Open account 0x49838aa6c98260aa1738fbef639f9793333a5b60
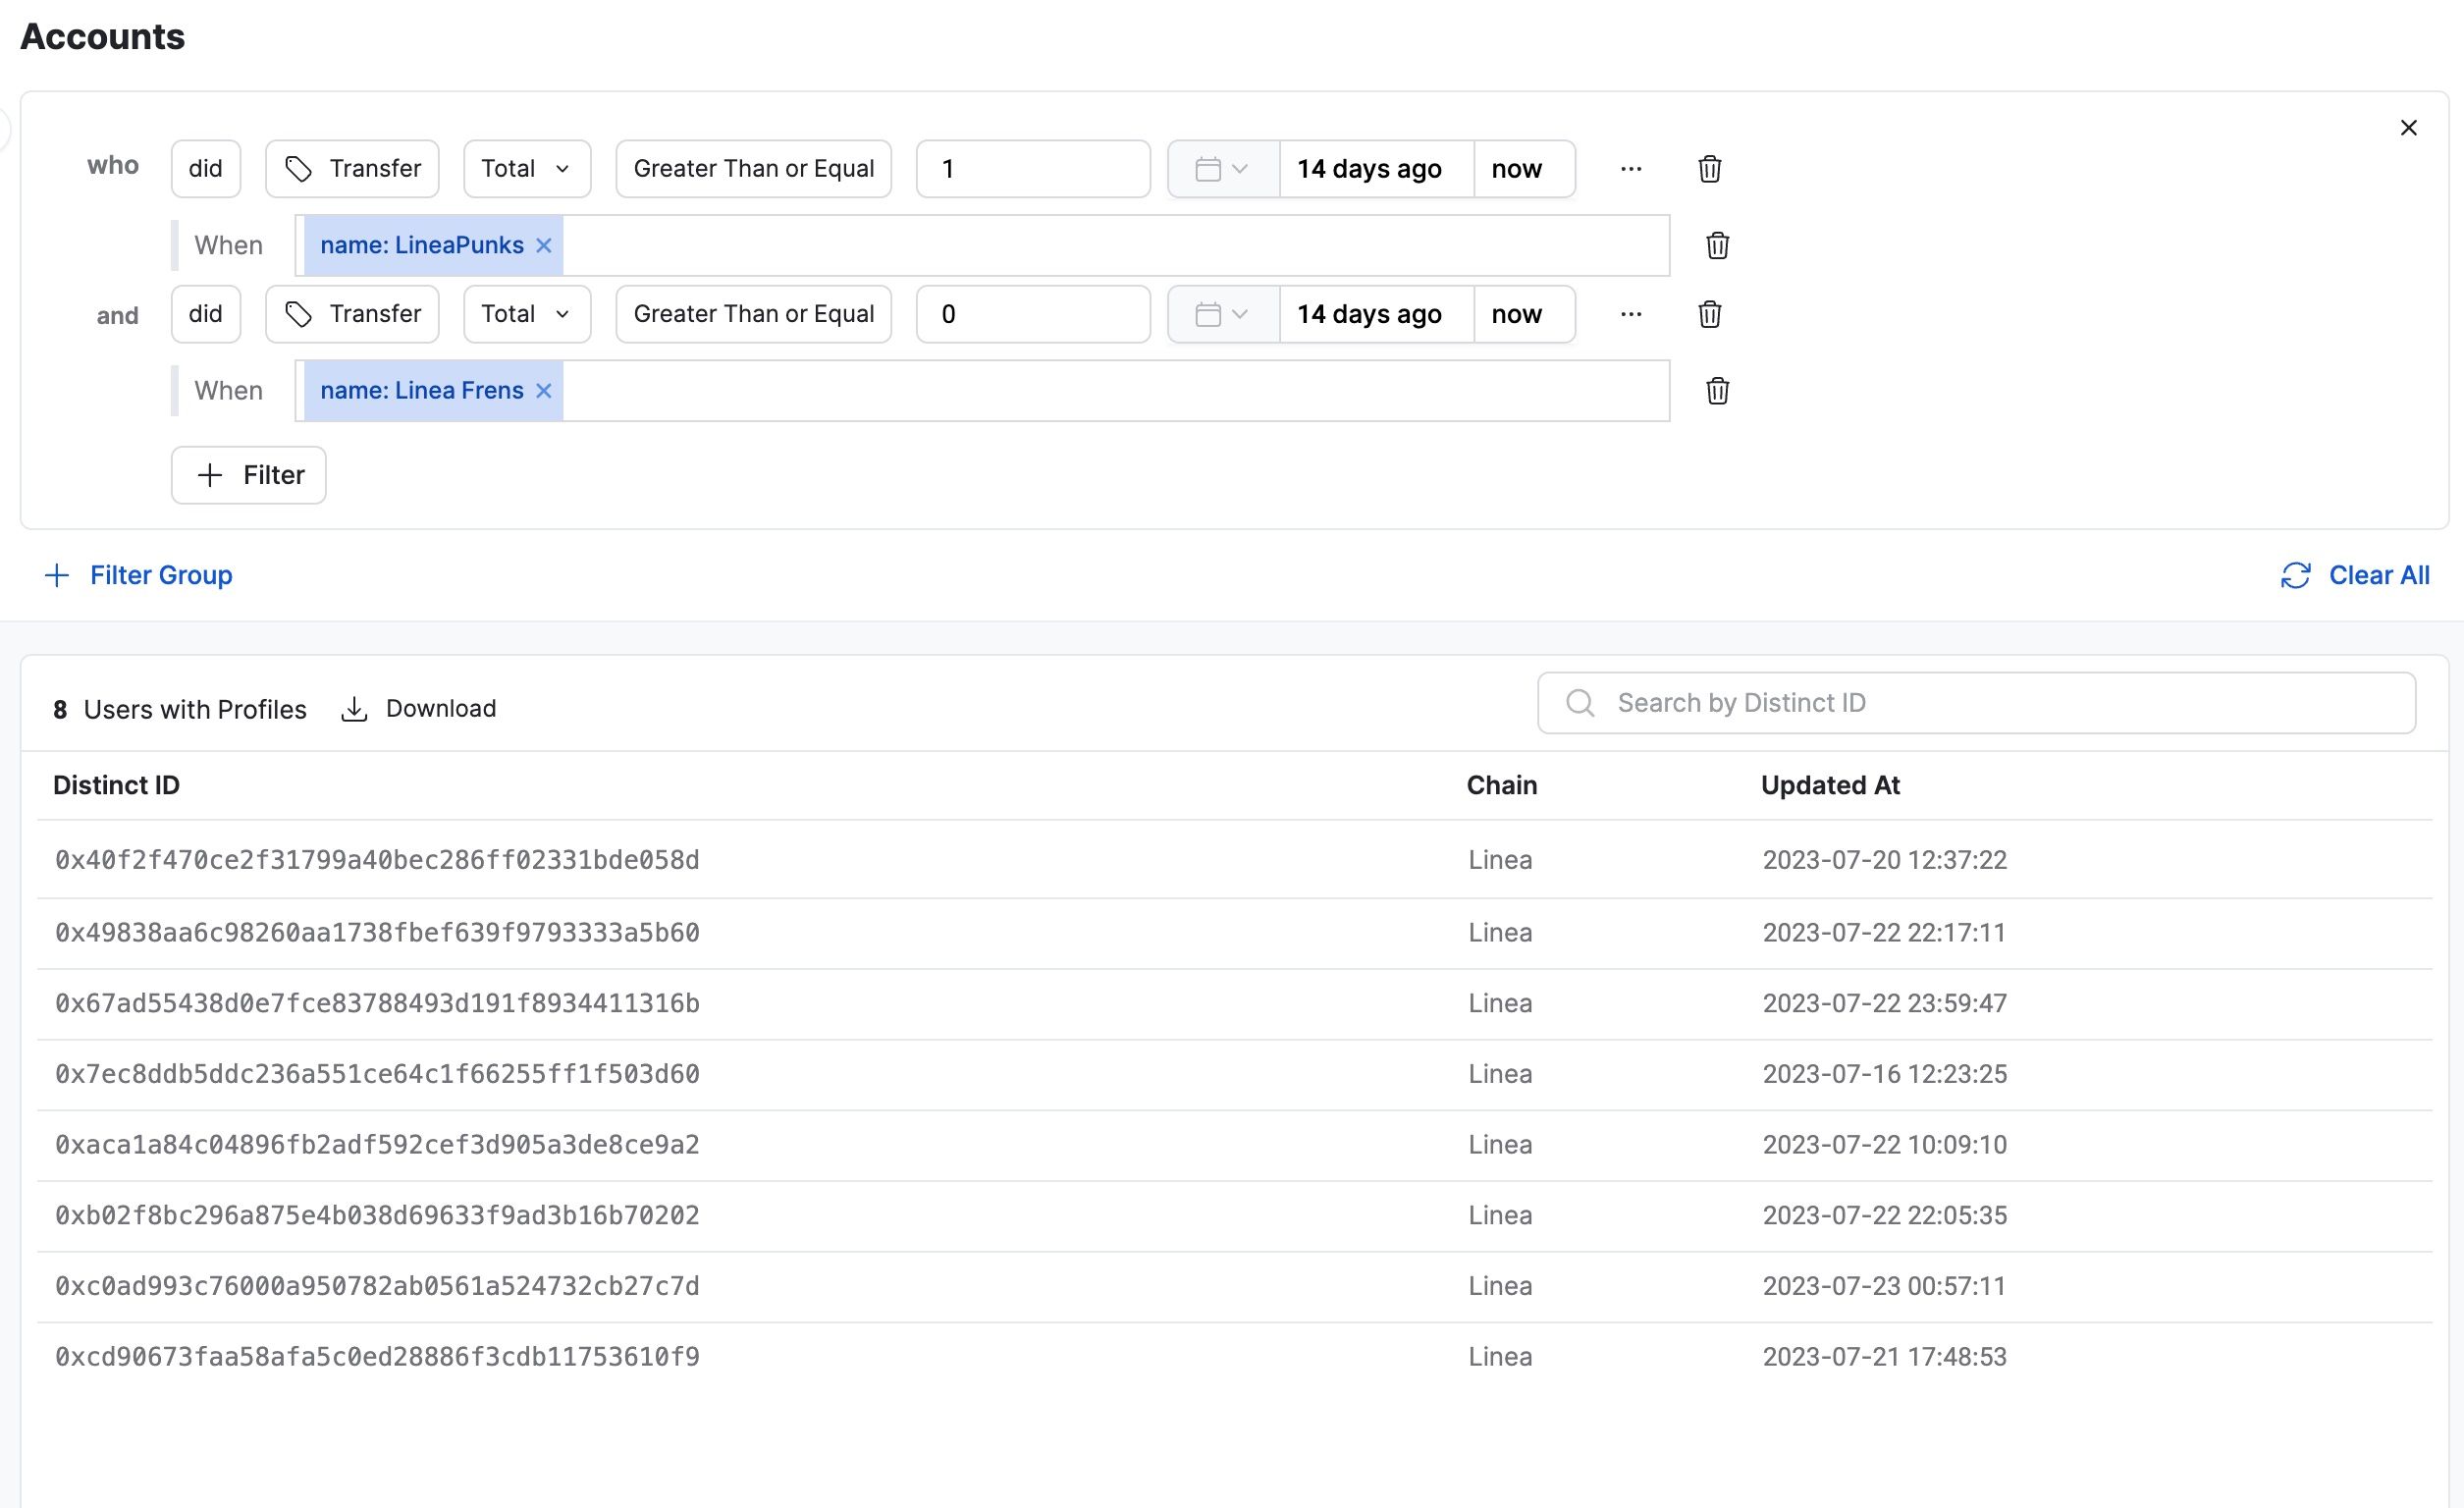 click(x=377, y=932)
